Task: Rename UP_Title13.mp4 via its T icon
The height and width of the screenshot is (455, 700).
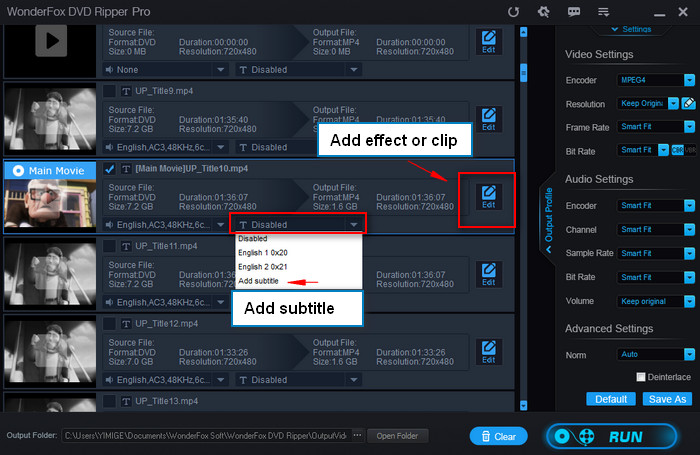Action: point(126,401)
